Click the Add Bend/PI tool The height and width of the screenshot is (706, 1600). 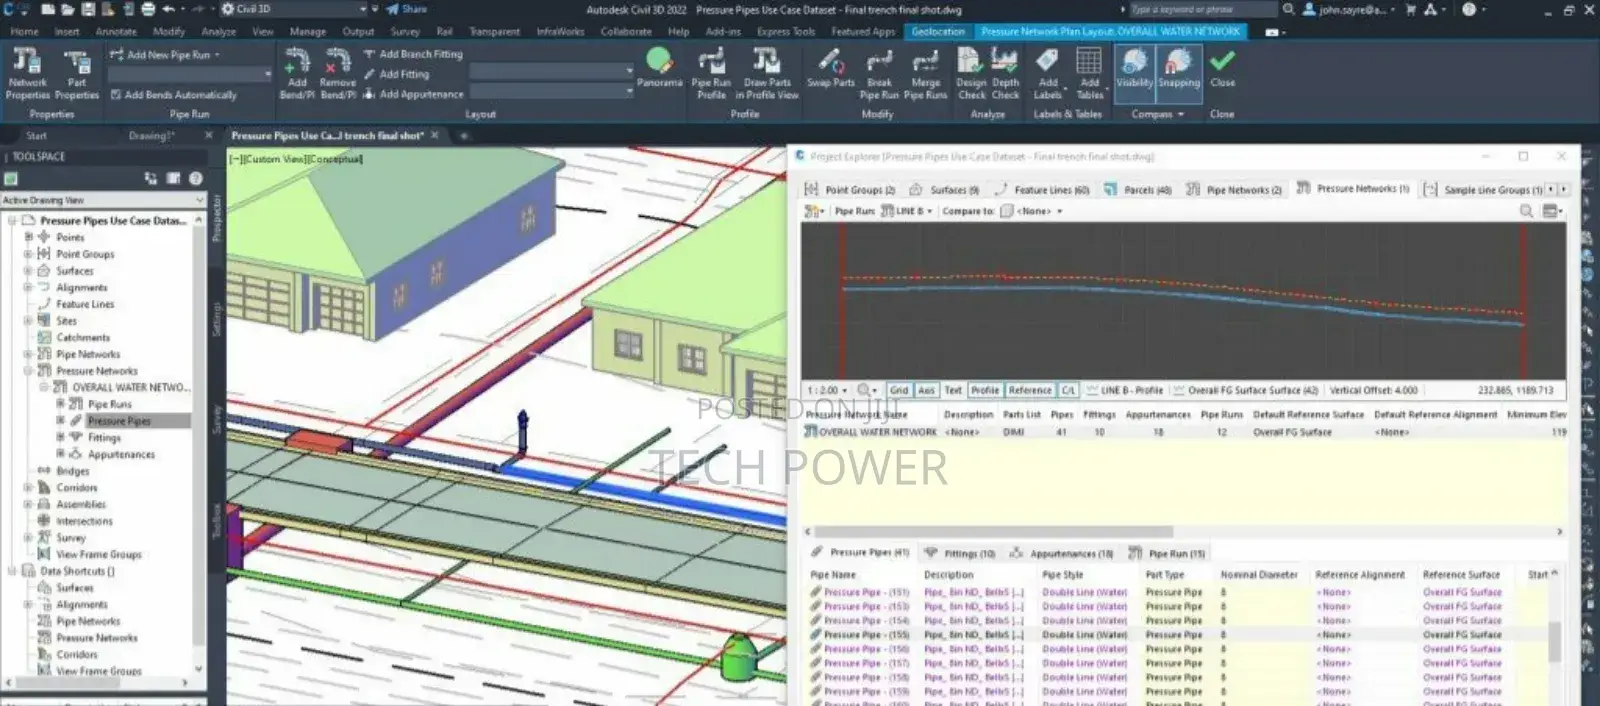tap(297, 73)
